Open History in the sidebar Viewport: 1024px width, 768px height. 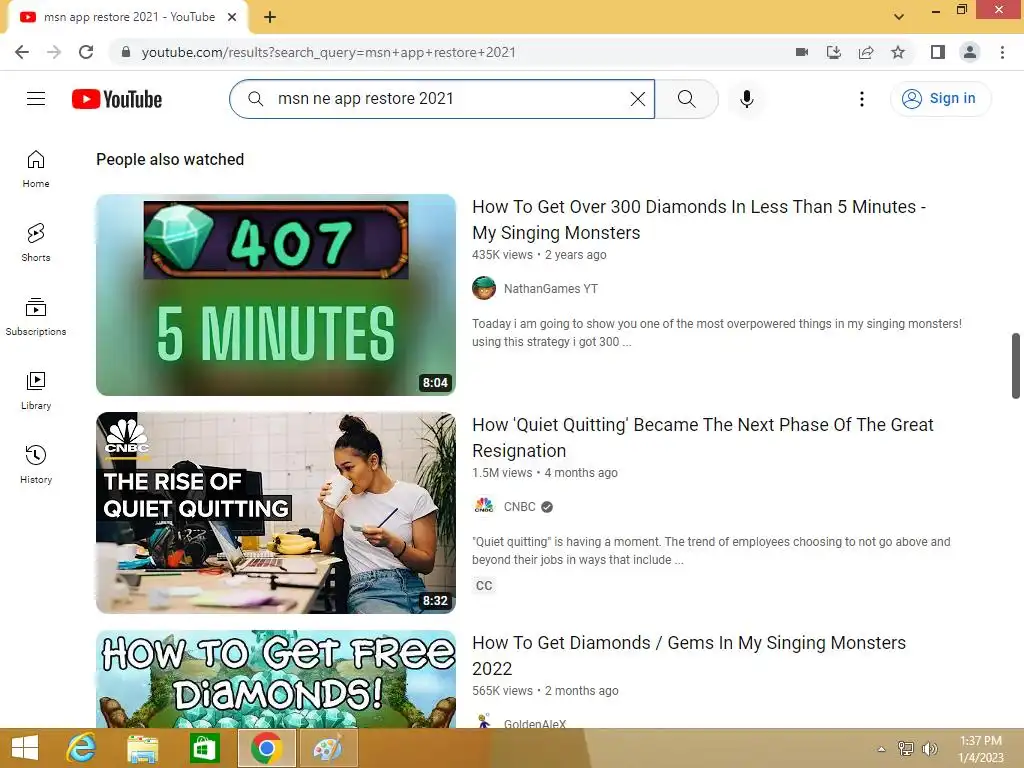pyautogui.click(x=36, y=464)
